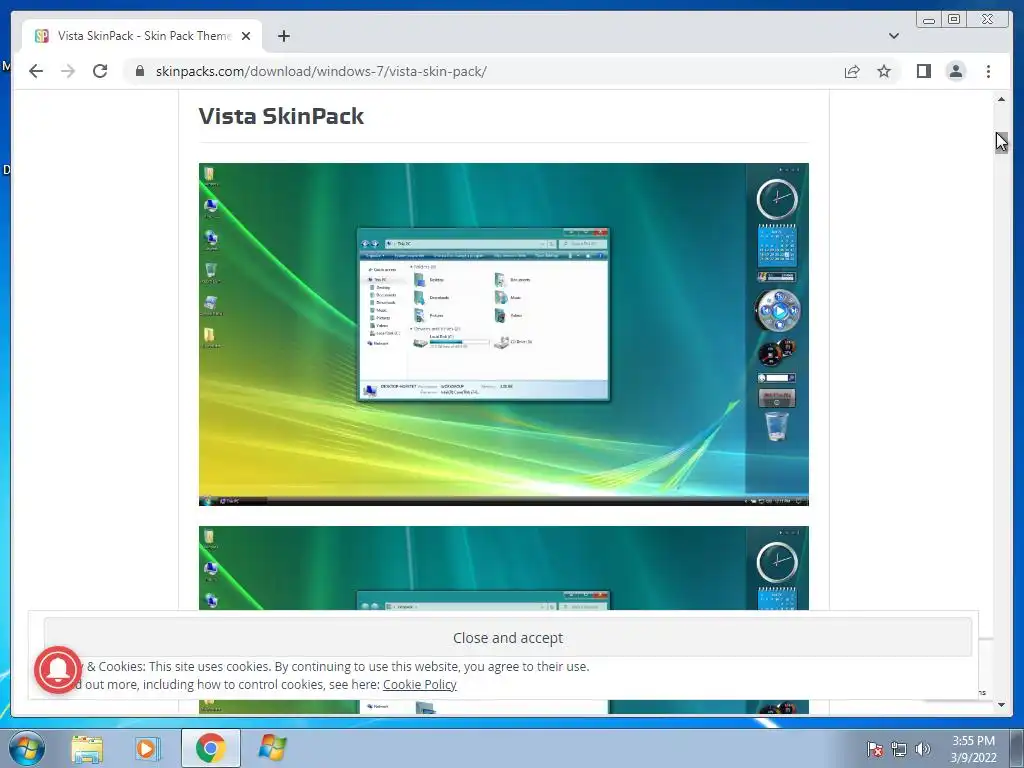Click the network tray icon

(899, 749)
